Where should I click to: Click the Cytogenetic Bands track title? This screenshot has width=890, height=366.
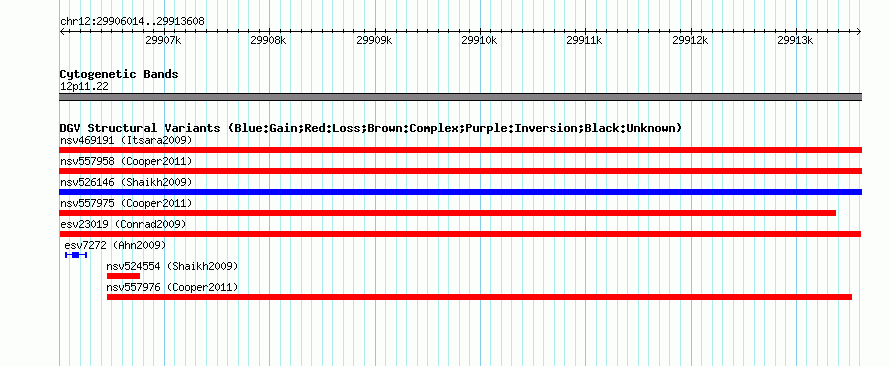pos(119,74)
